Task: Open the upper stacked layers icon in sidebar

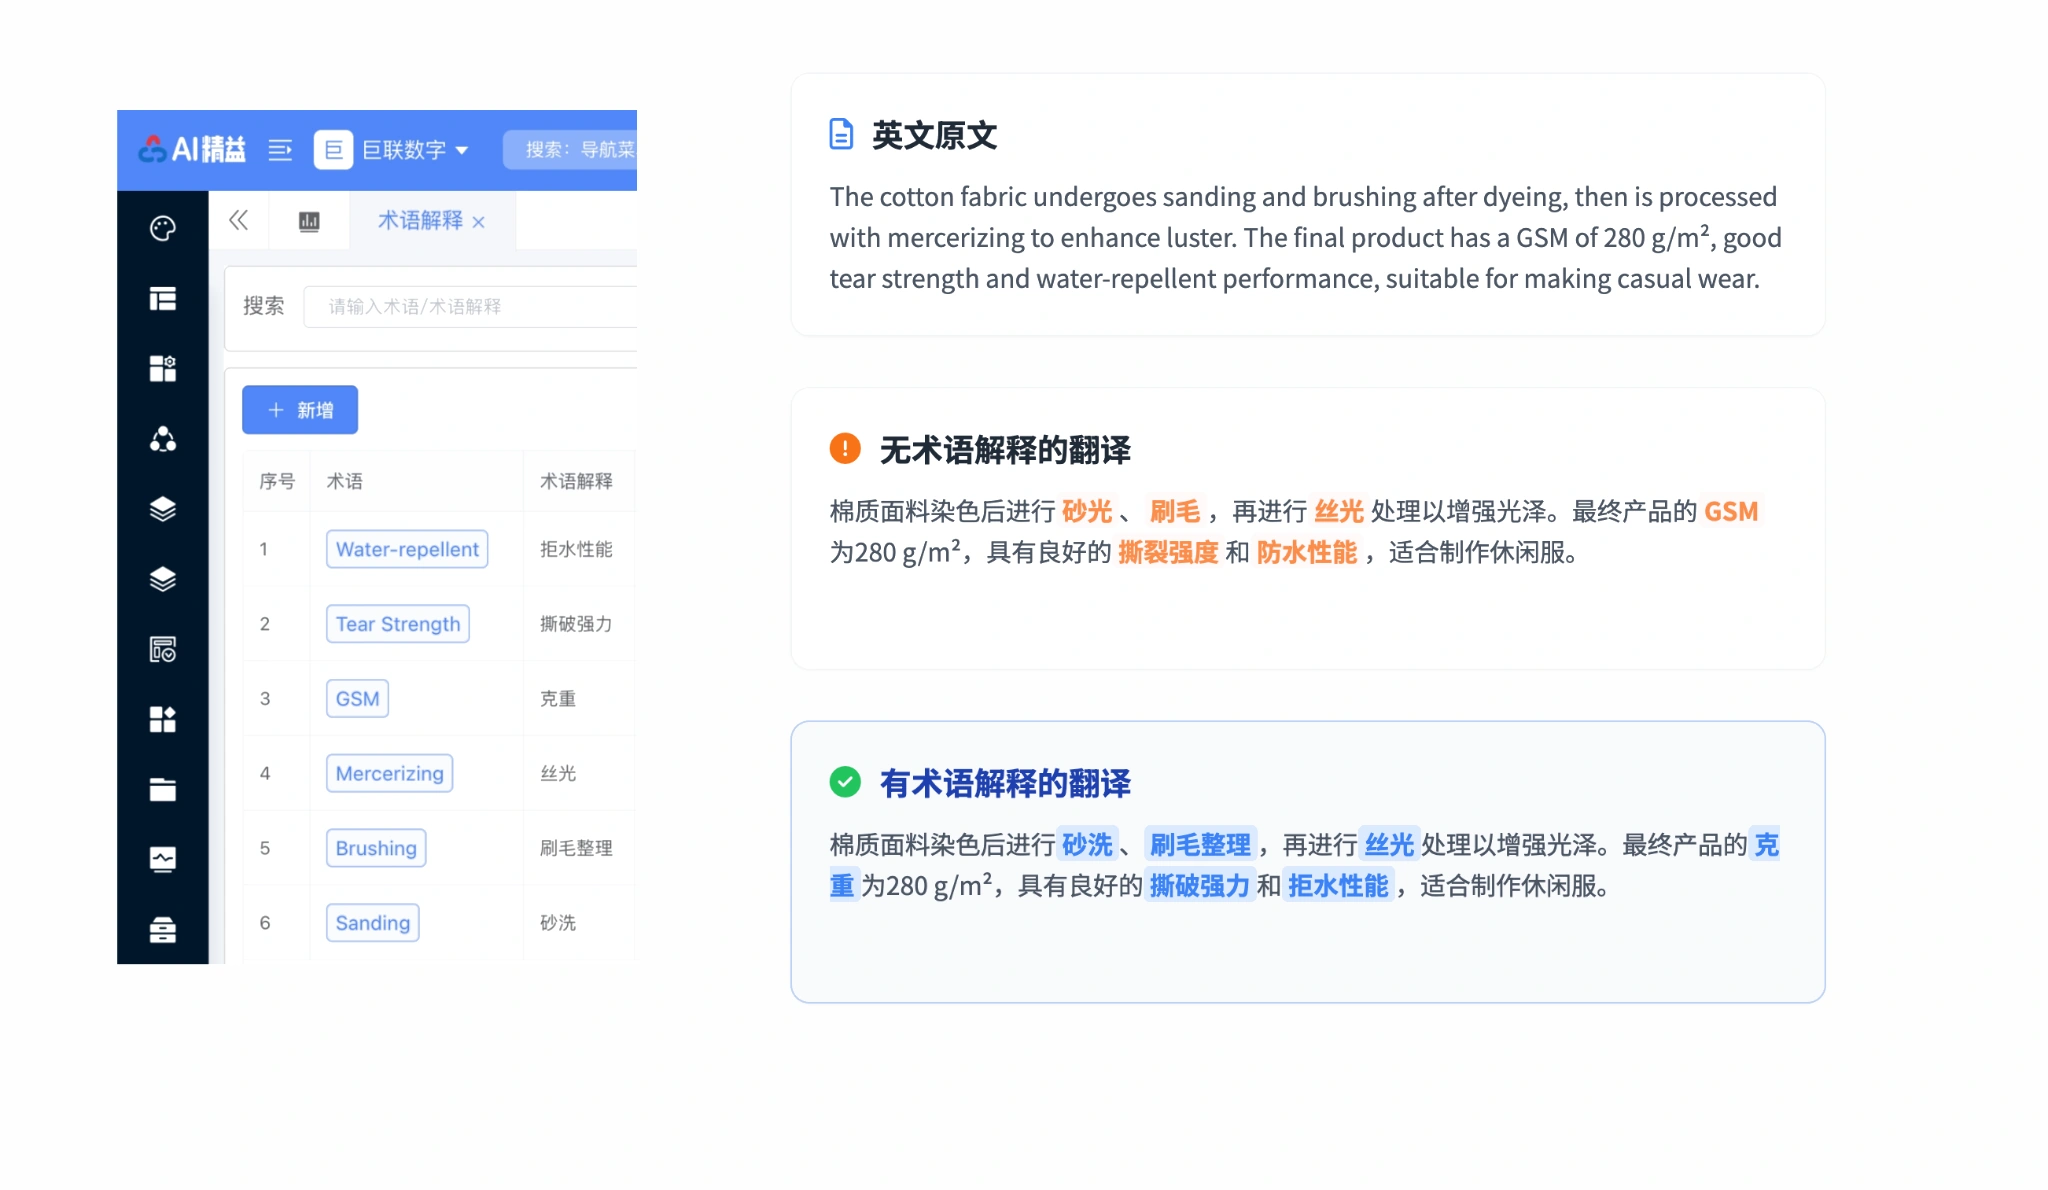Action: click(163, 509)
